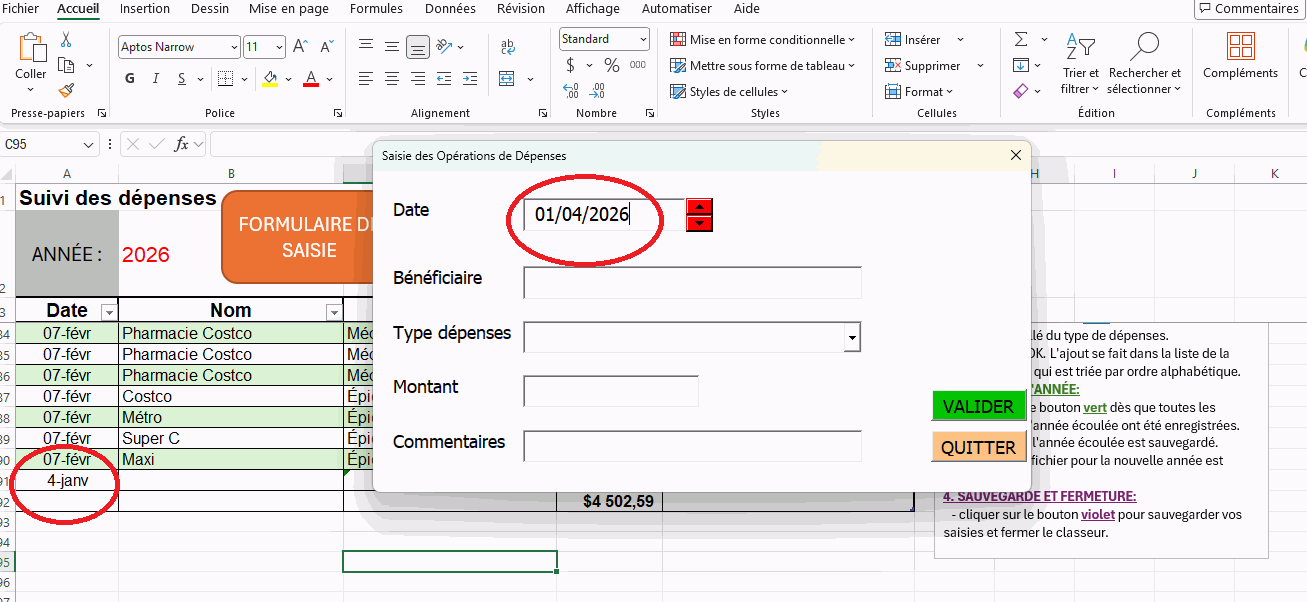Select the percent style icon
Image resolution: width=1307 pixels, height=602 pixels.
pyautogui.click(x=611, y=66)
